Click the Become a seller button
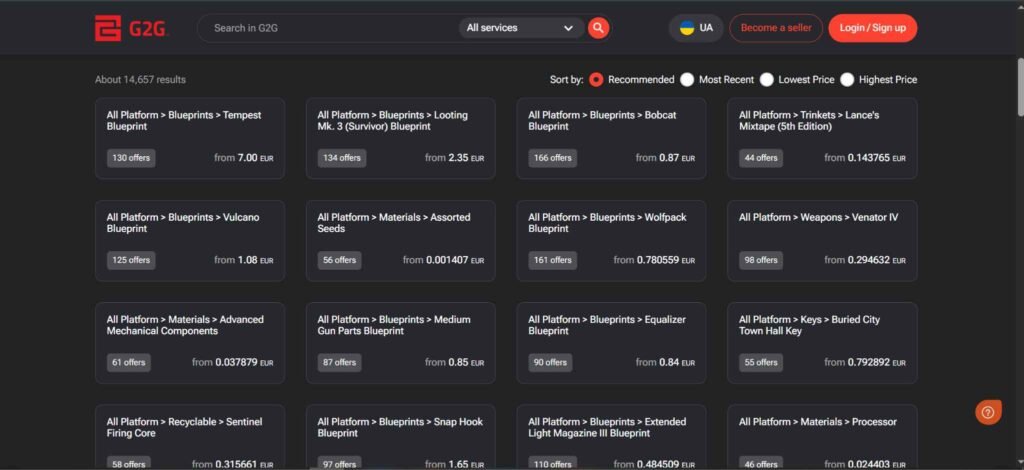This screenshot has width=1024, height=470. [775, 28]
